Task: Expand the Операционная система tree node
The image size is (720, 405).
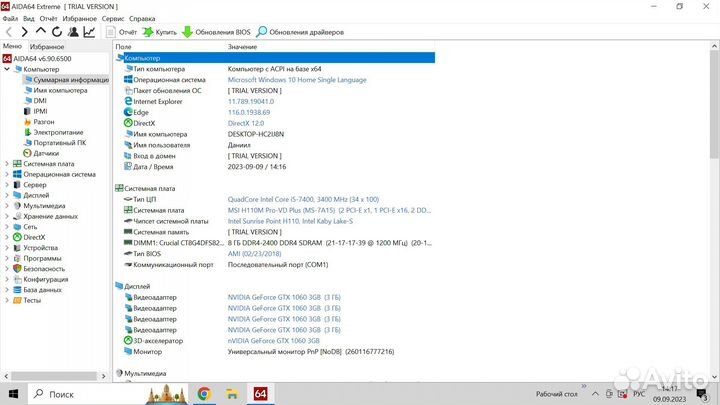Action: pos(7,174)
